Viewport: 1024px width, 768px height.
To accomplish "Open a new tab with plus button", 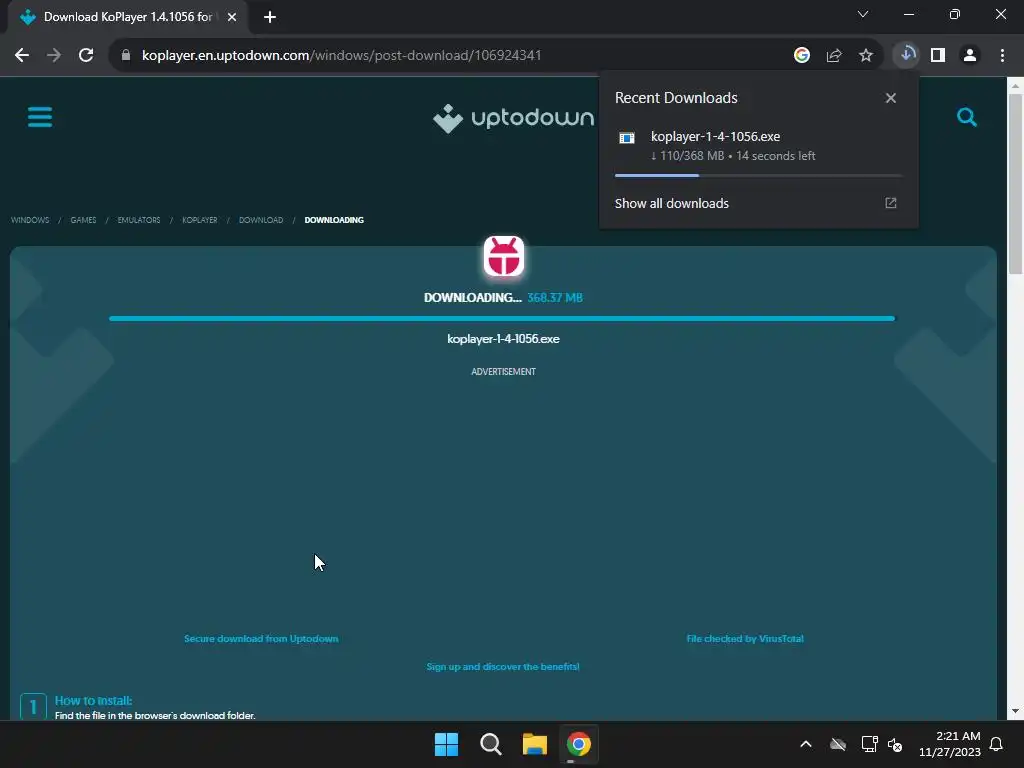I will tap(270, 17).
